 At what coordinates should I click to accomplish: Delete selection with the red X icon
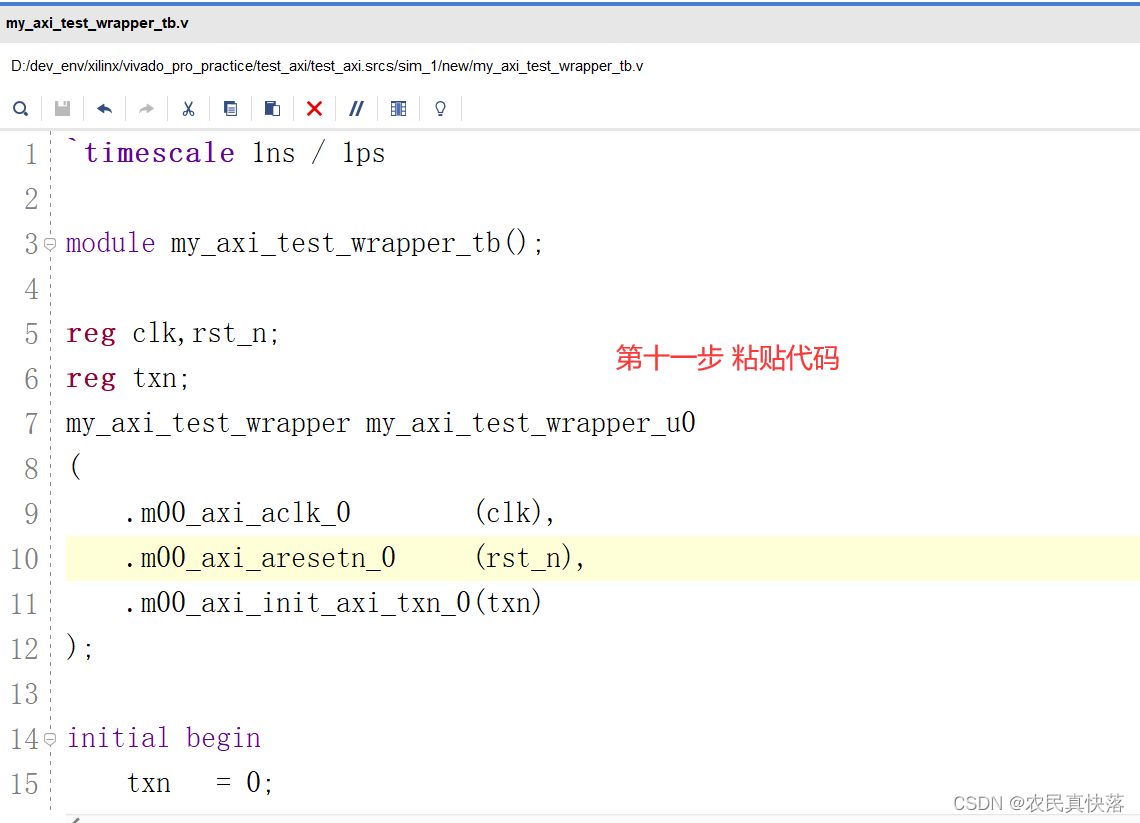pos(314,109)
